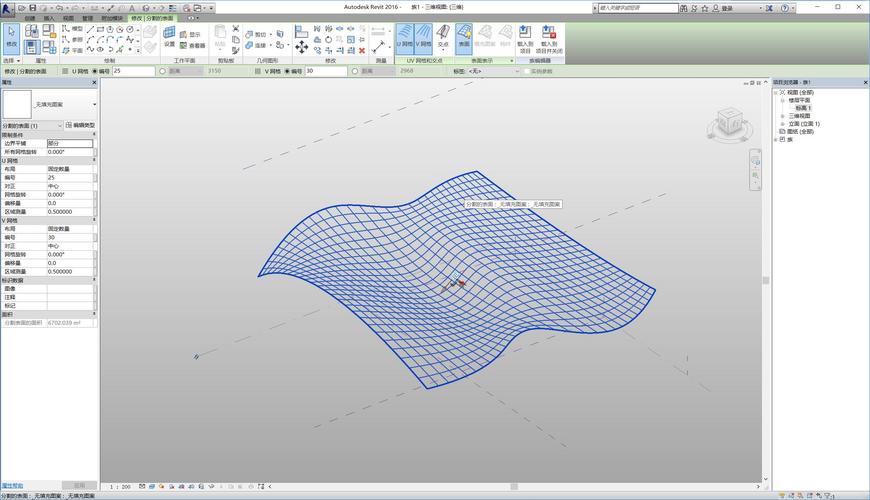The width and height of the screenshot is (870, 500).
Task: Click 载入到项目 load into project icon
Action: (x=525, y=36)
